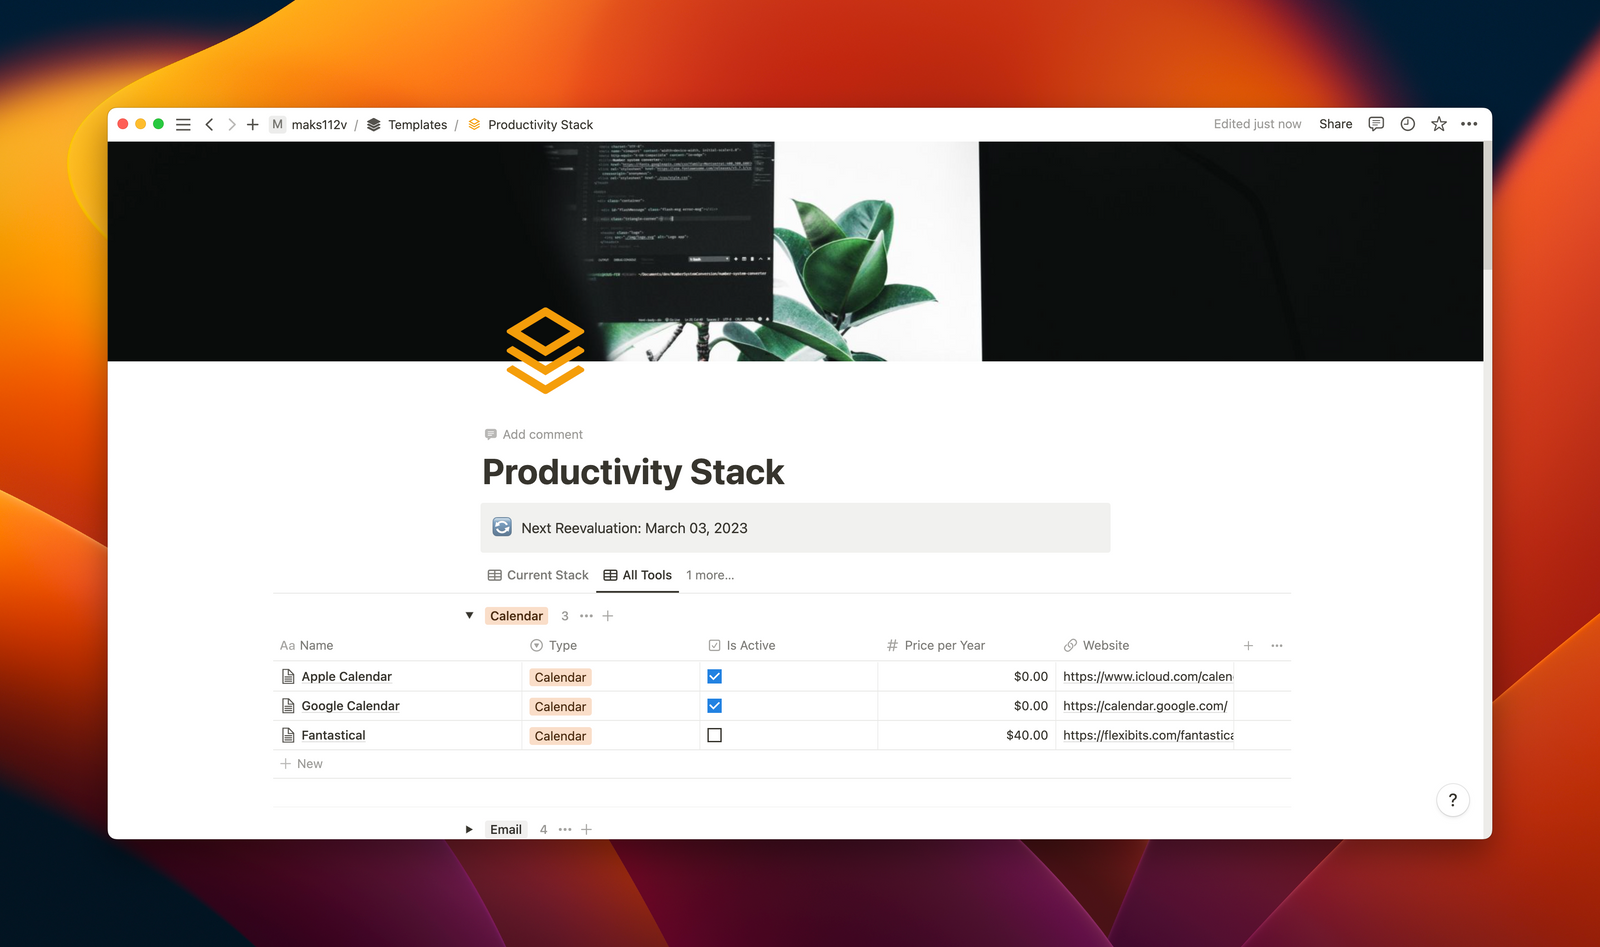This screenshot has height=947, width=1600.
Task: Expand the Email group
Action: pos(469,829)
